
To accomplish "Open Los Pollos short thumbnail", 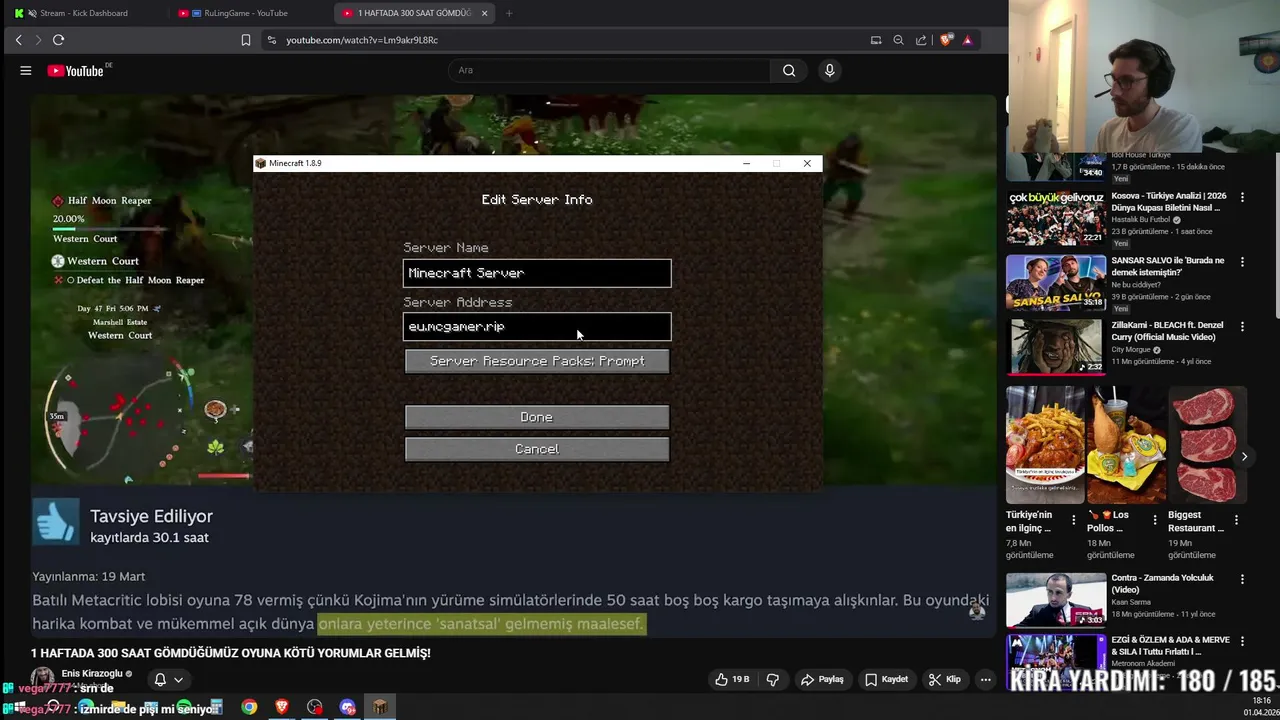I will [1125, 445].
